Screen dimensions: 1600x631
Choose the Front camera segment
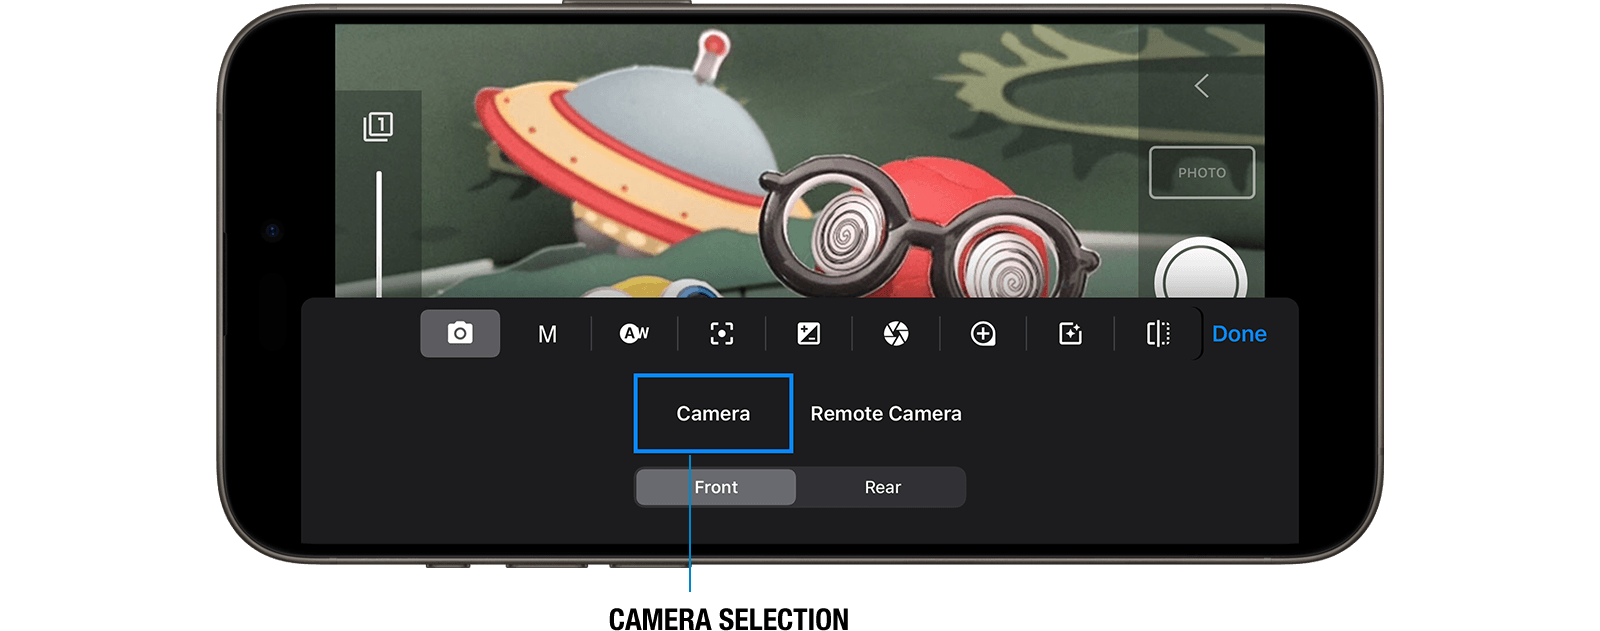716,487
